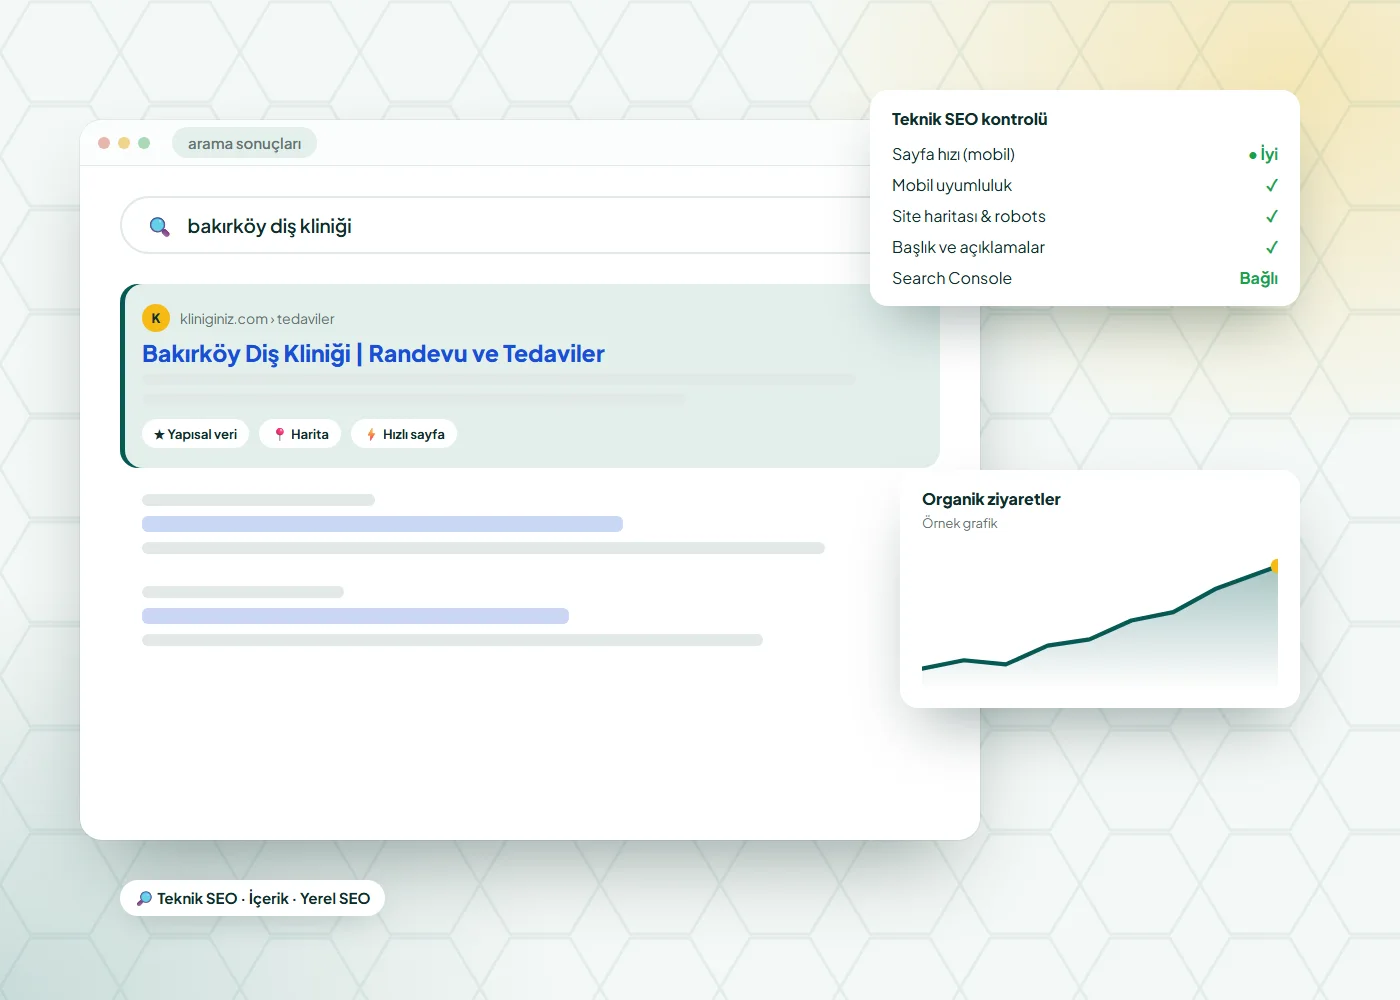
Task: Click the yellow window dot
Action: click(x=124, y=143)
